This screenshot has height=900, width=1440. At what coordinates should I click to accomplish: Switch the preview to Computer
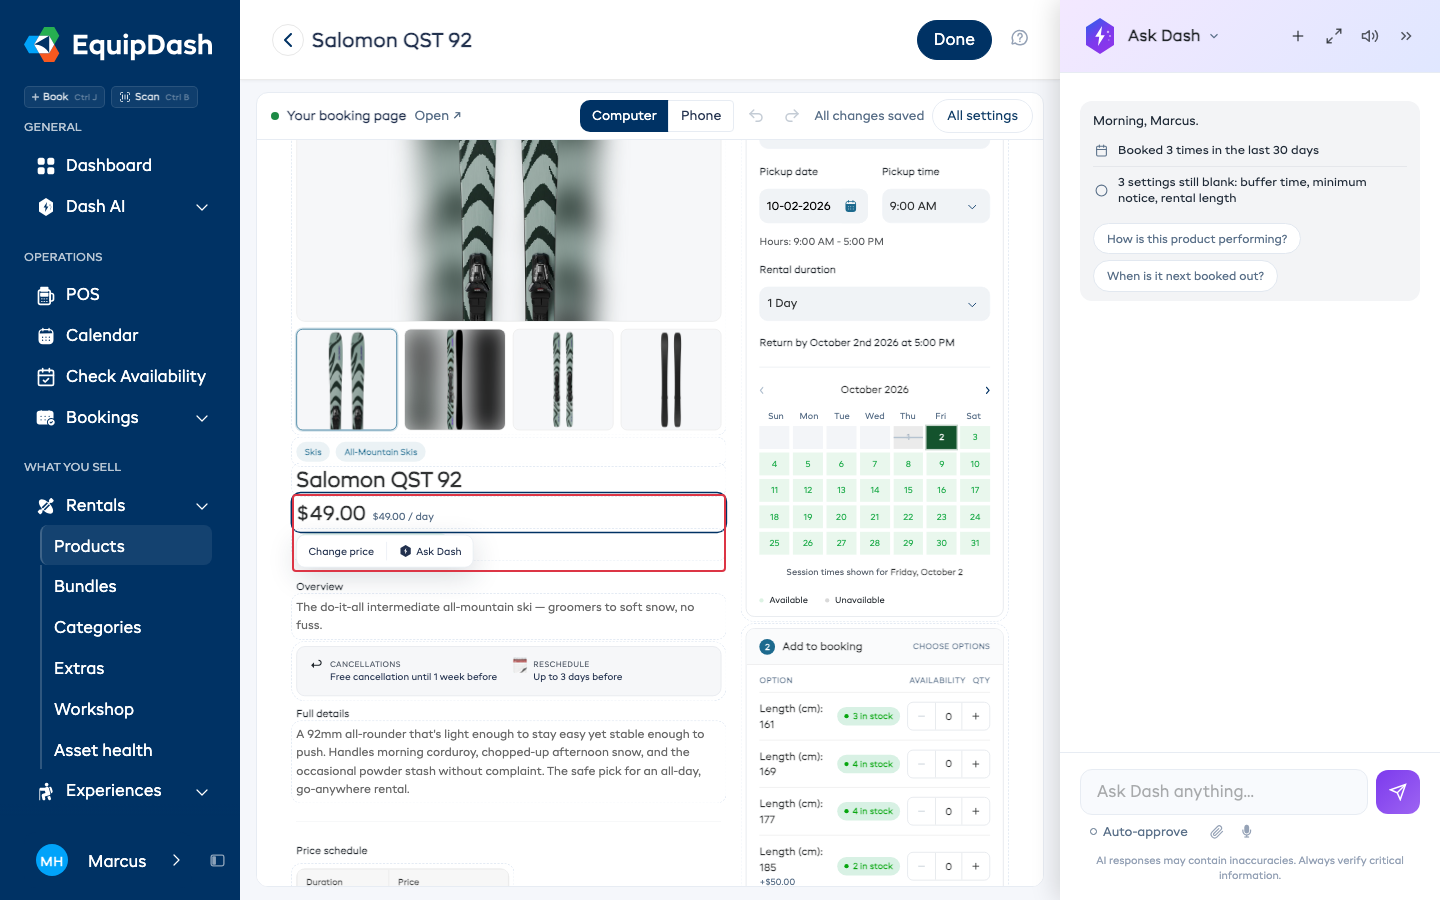(x=624, y=116)
